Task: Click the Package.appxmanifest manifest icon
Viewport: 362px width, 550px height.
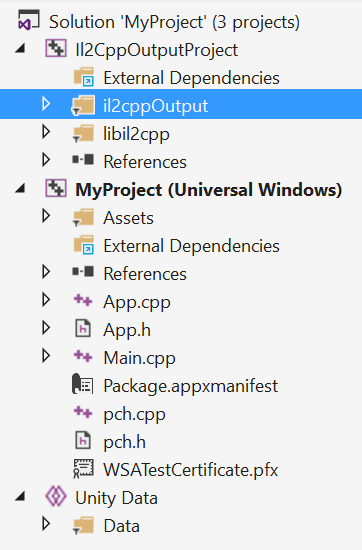Action: [x=83, y=385]
